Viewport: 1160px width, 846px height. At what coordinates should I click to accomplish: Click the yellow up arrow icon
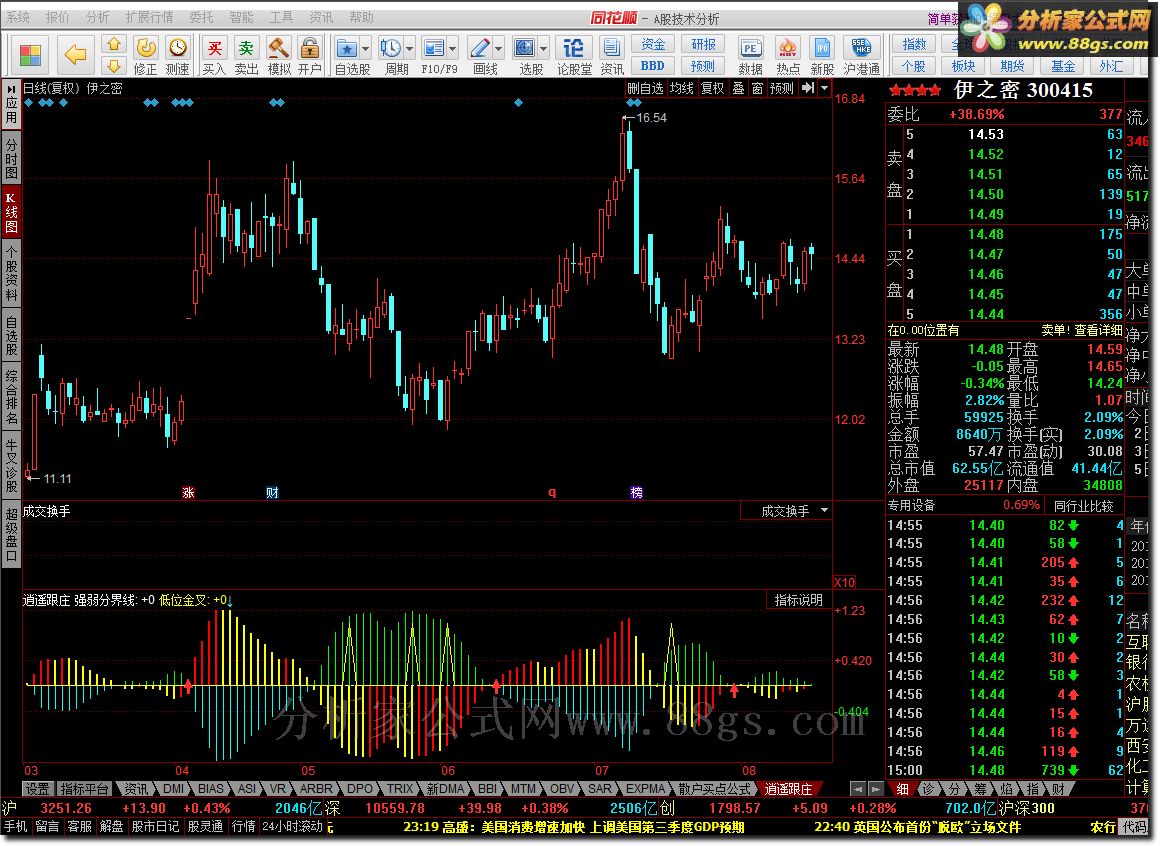[x=114, y=44]
